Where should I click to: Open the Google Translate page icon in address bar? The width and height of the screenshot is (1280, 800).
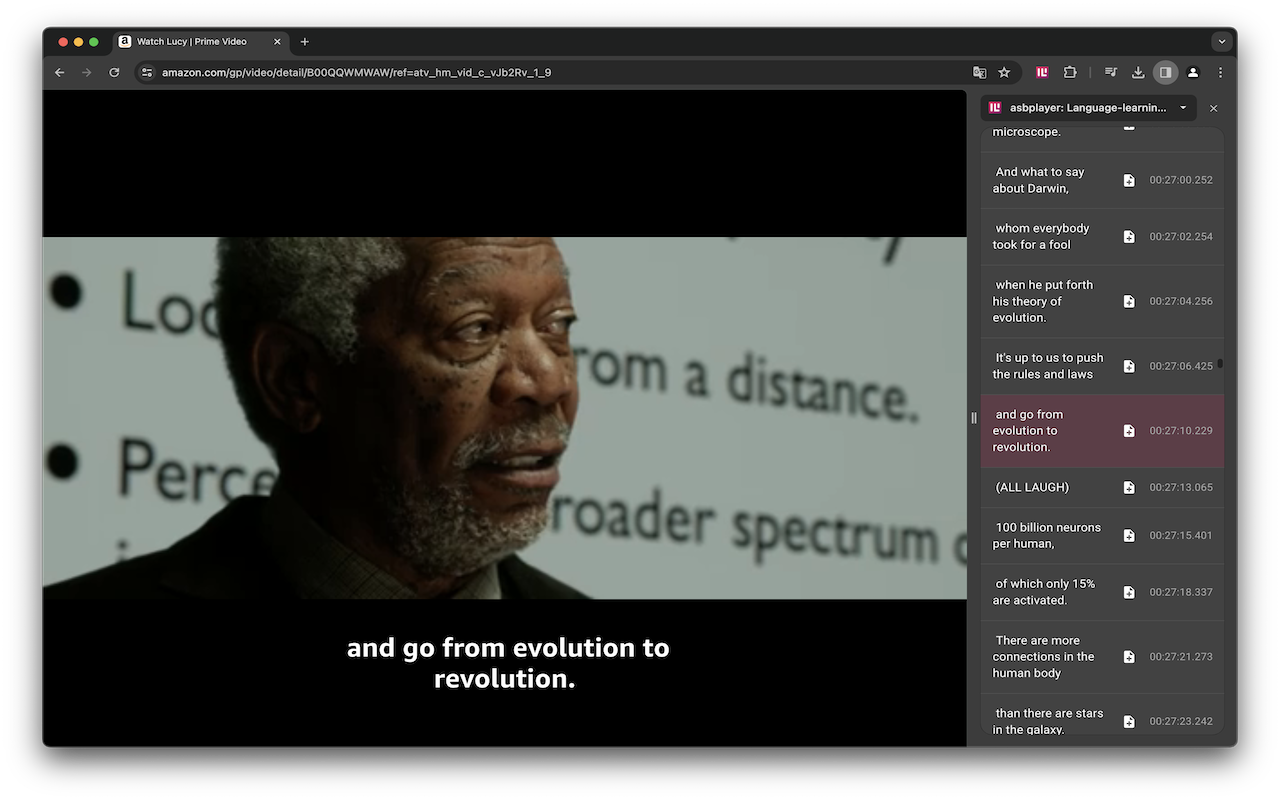coord(979,72)
